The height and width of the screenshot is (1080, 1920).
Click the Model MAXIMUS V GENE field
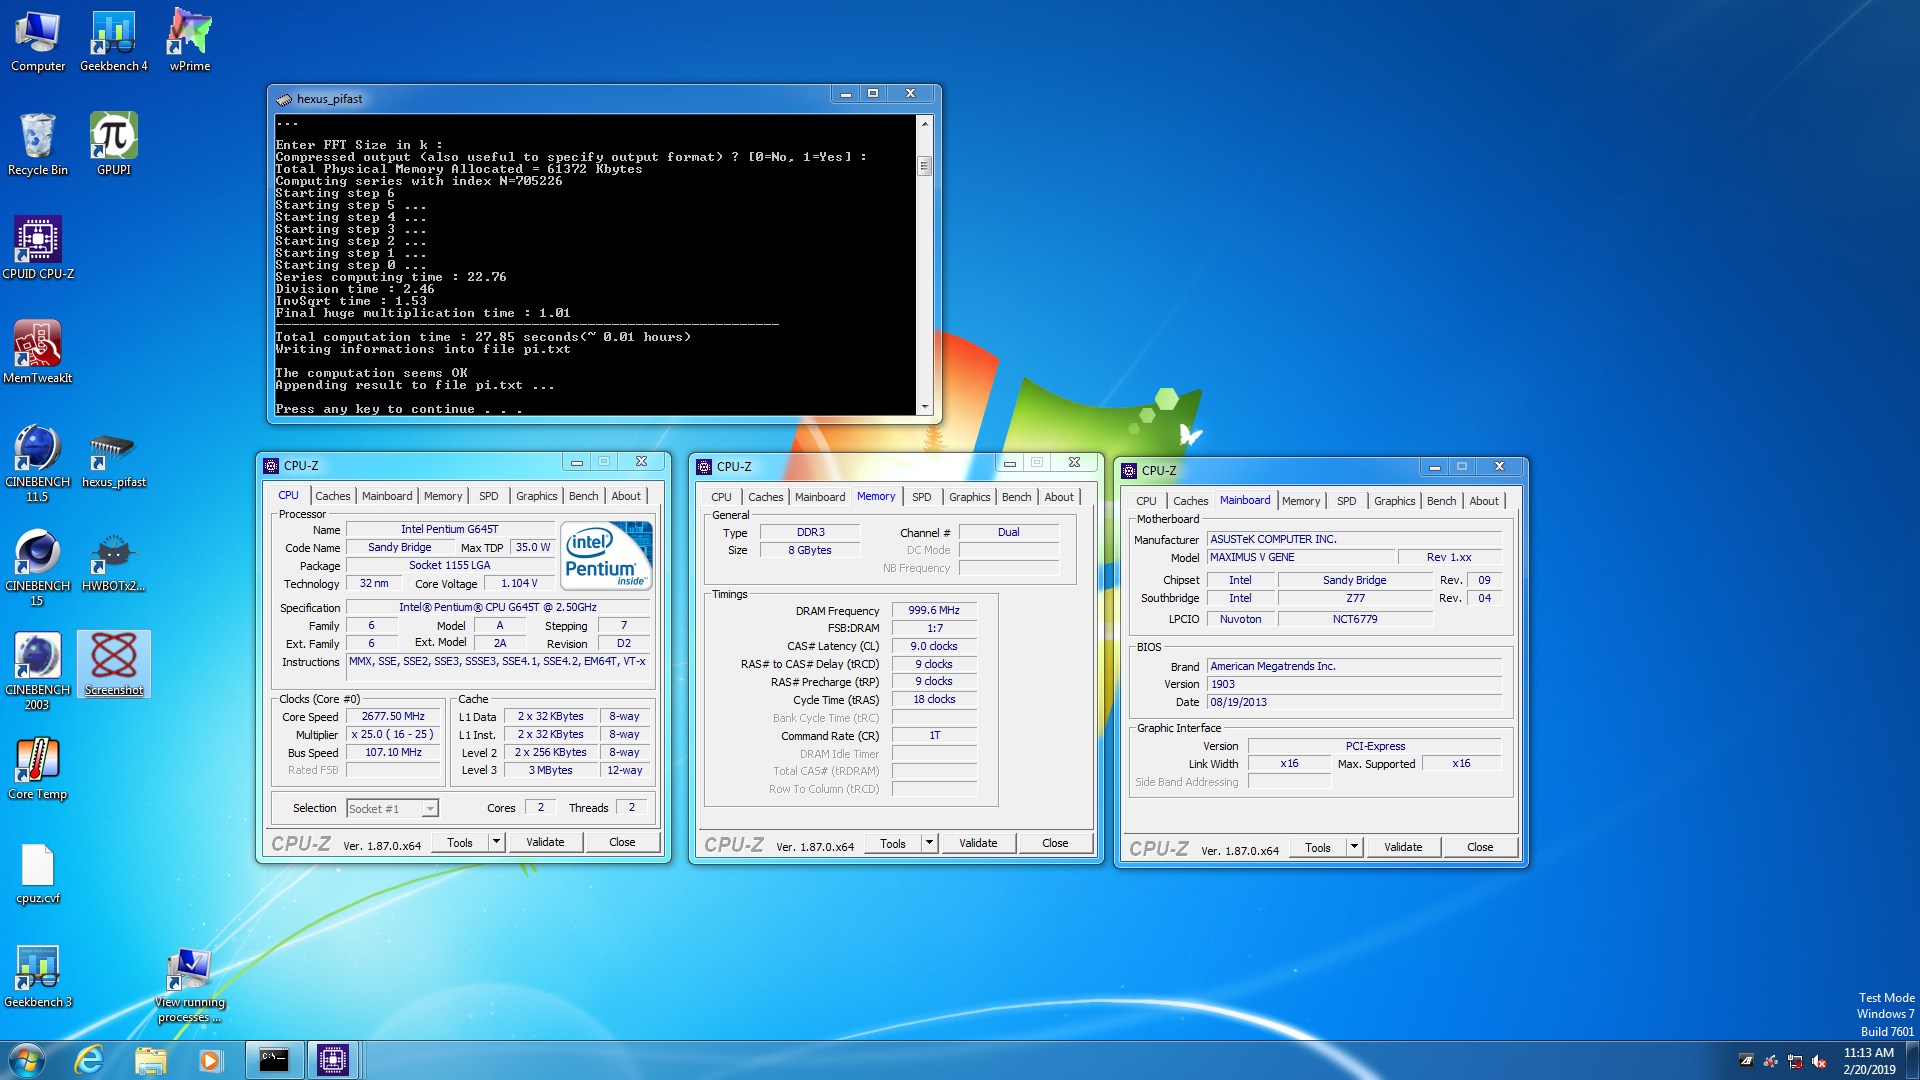(x=1300, y=557)
